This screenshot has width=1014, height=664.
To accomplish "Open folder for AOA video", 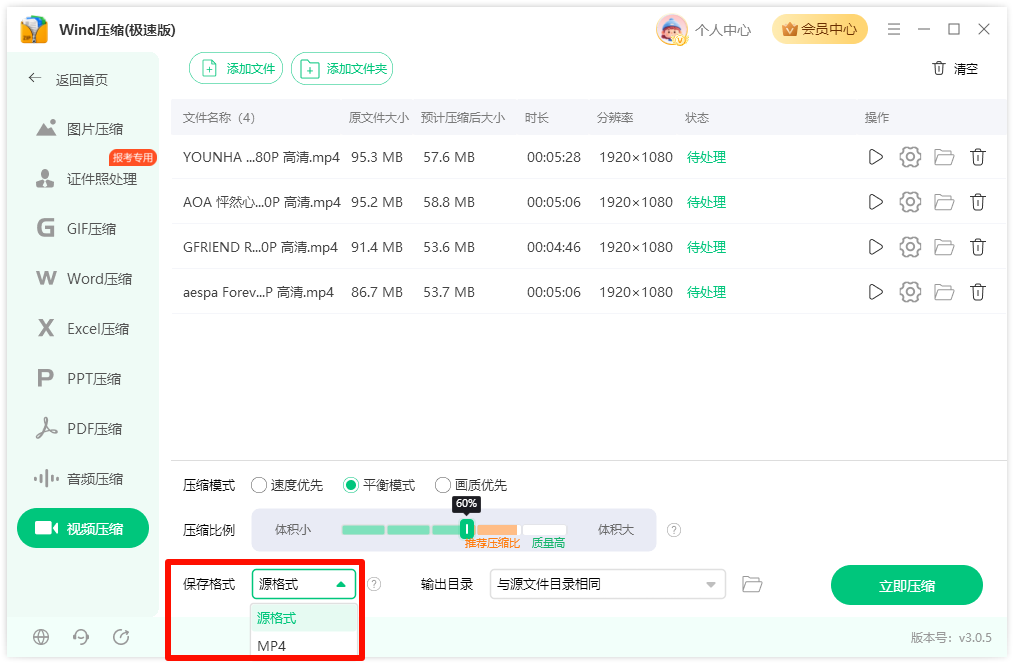I will click(944, 202).
